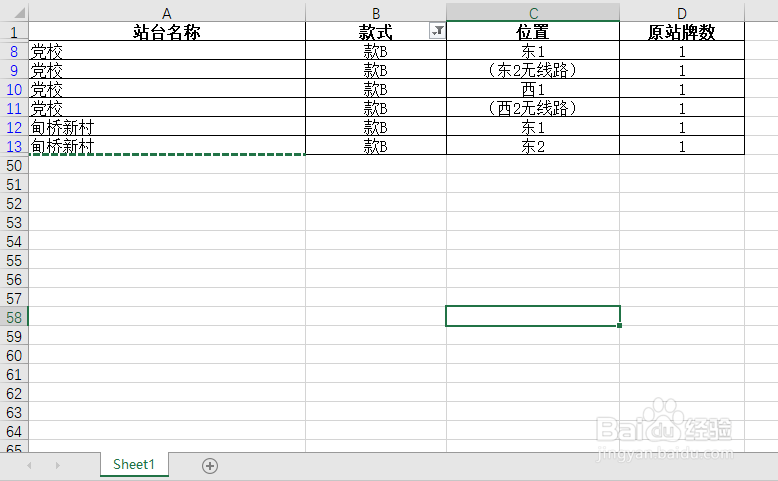Select 甸桥新村 cell in row 12

[x=167, y=127]
